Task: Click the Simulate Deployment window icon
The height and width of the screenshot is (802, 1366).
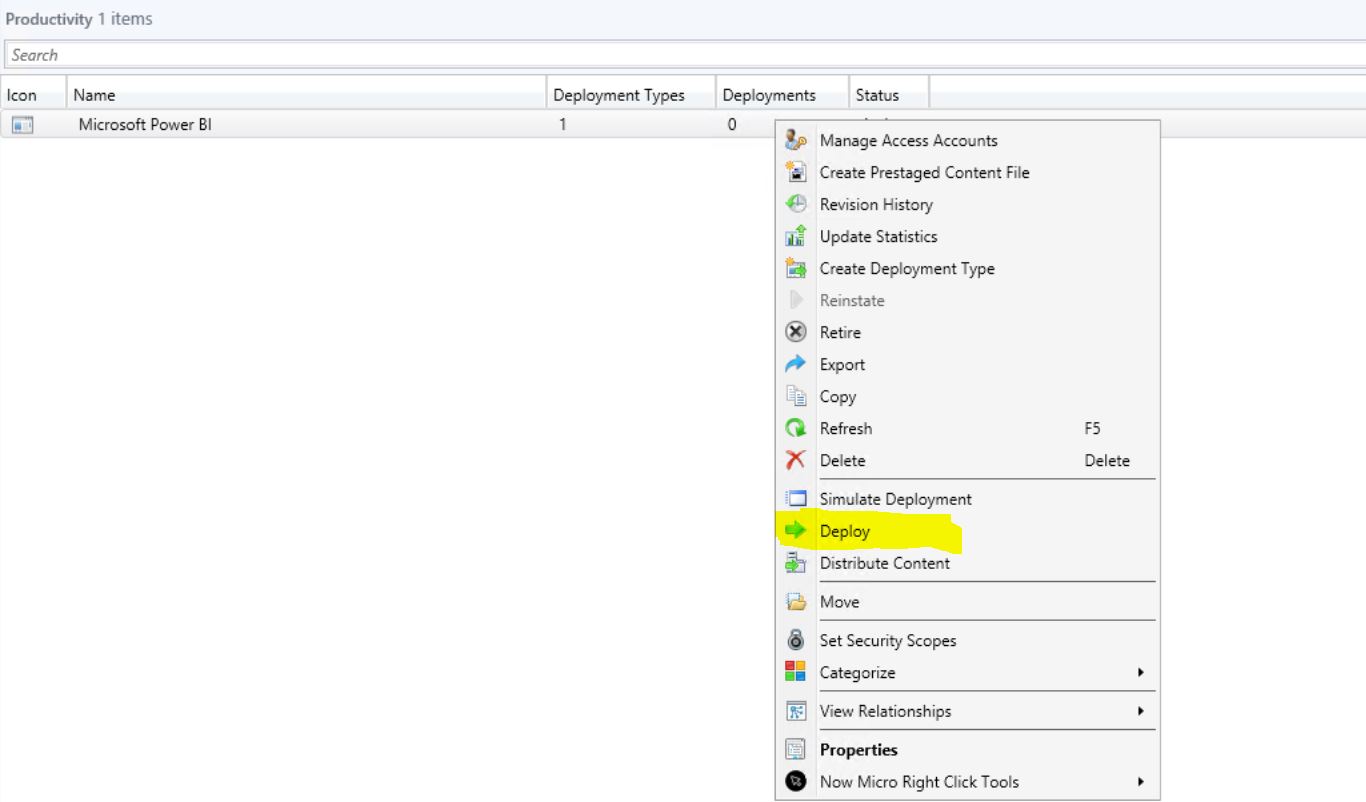Action: pyautogui.click(x=796, y=499)
